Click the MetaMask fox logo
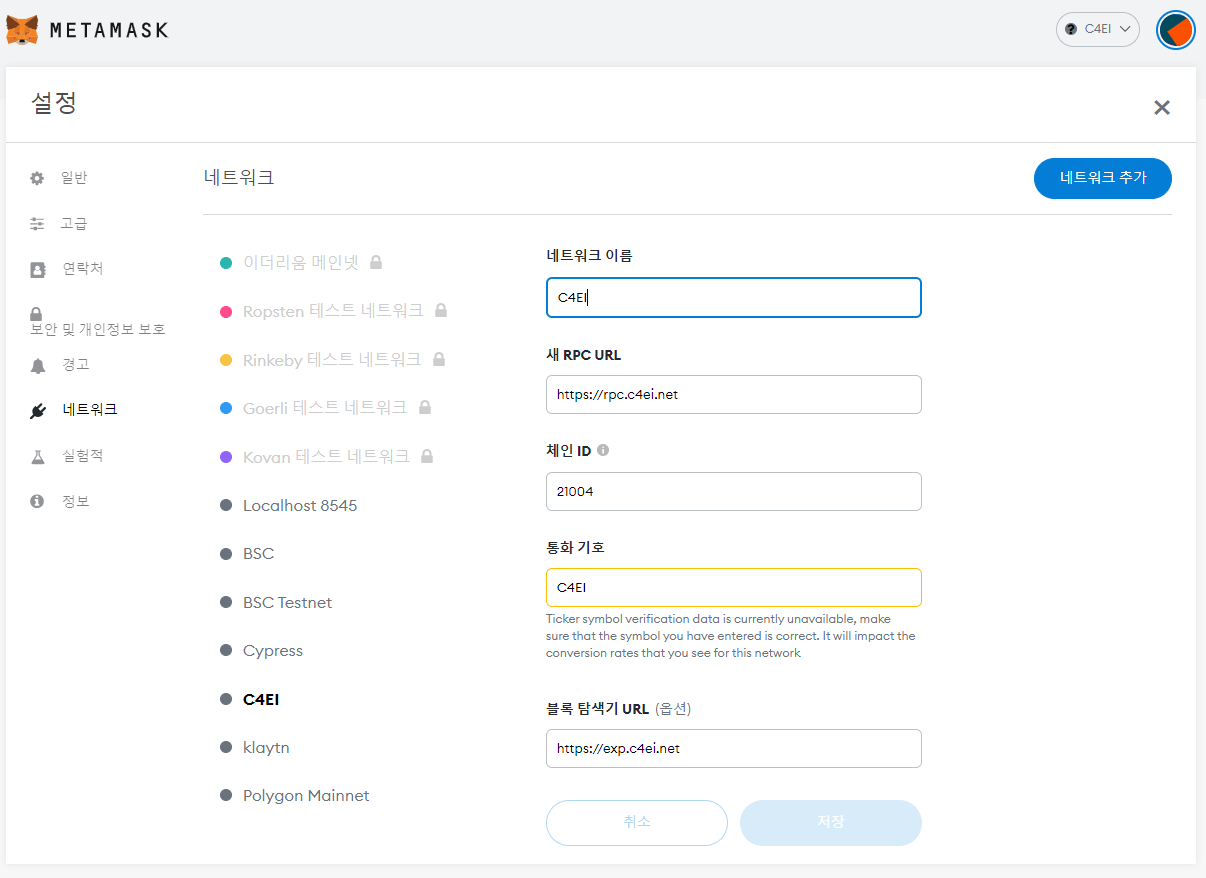The image size is (1206, 878). [x=24, y=30]
